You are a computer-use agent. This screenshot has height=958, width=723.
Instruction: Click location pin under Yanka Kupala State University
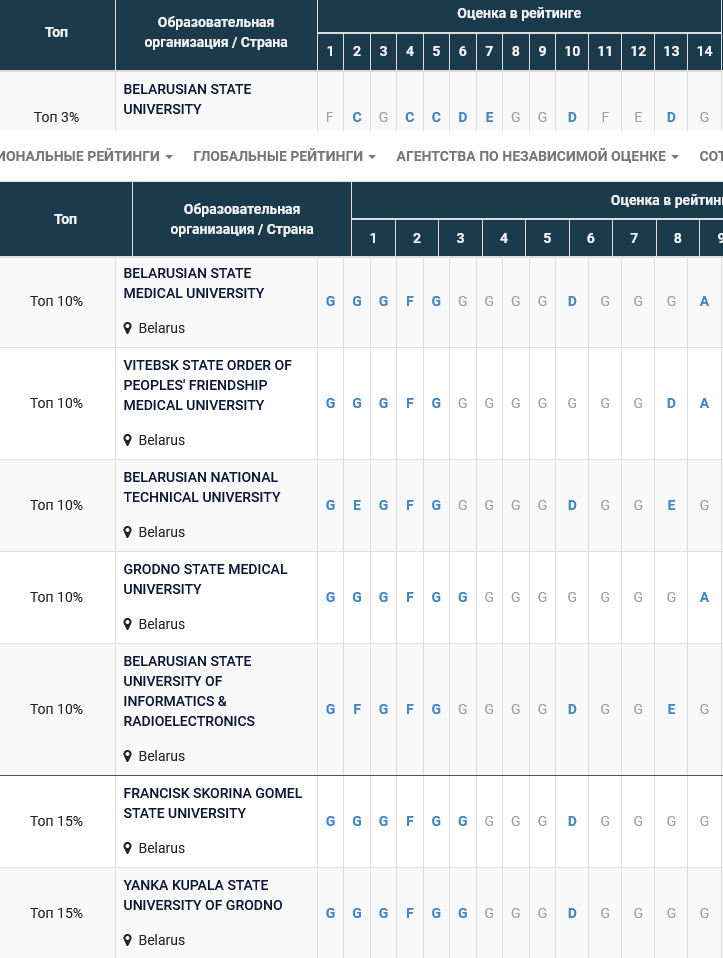pyautogui.click(x=128, y=940)
